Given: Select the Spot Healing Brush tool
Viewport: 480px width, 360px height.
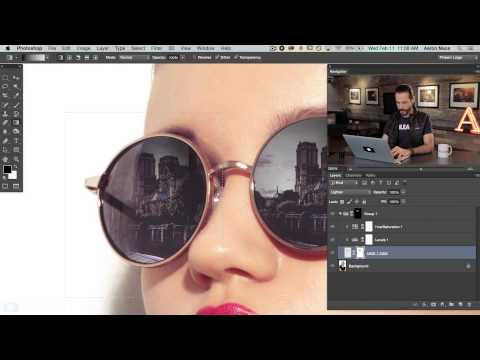Looking at the screenshot, I should click(x=5, y=105).
